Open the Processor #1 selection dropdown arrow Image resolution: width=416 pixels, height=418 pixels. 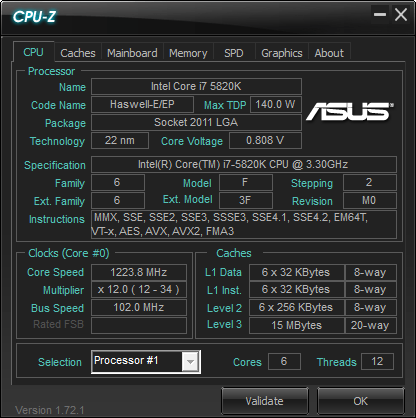pos(190,362)
